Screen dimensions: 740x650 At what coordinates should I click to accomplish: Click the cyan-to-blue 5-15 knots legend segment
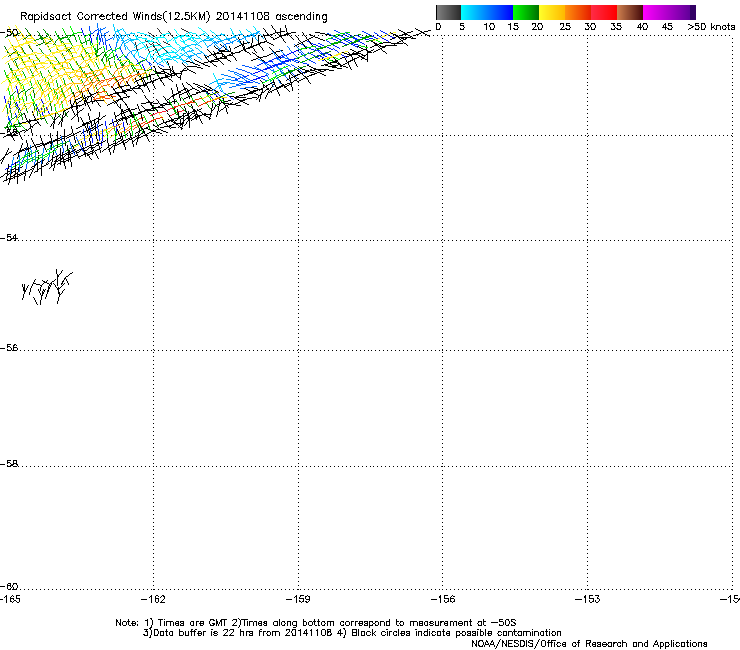(487, 12)
